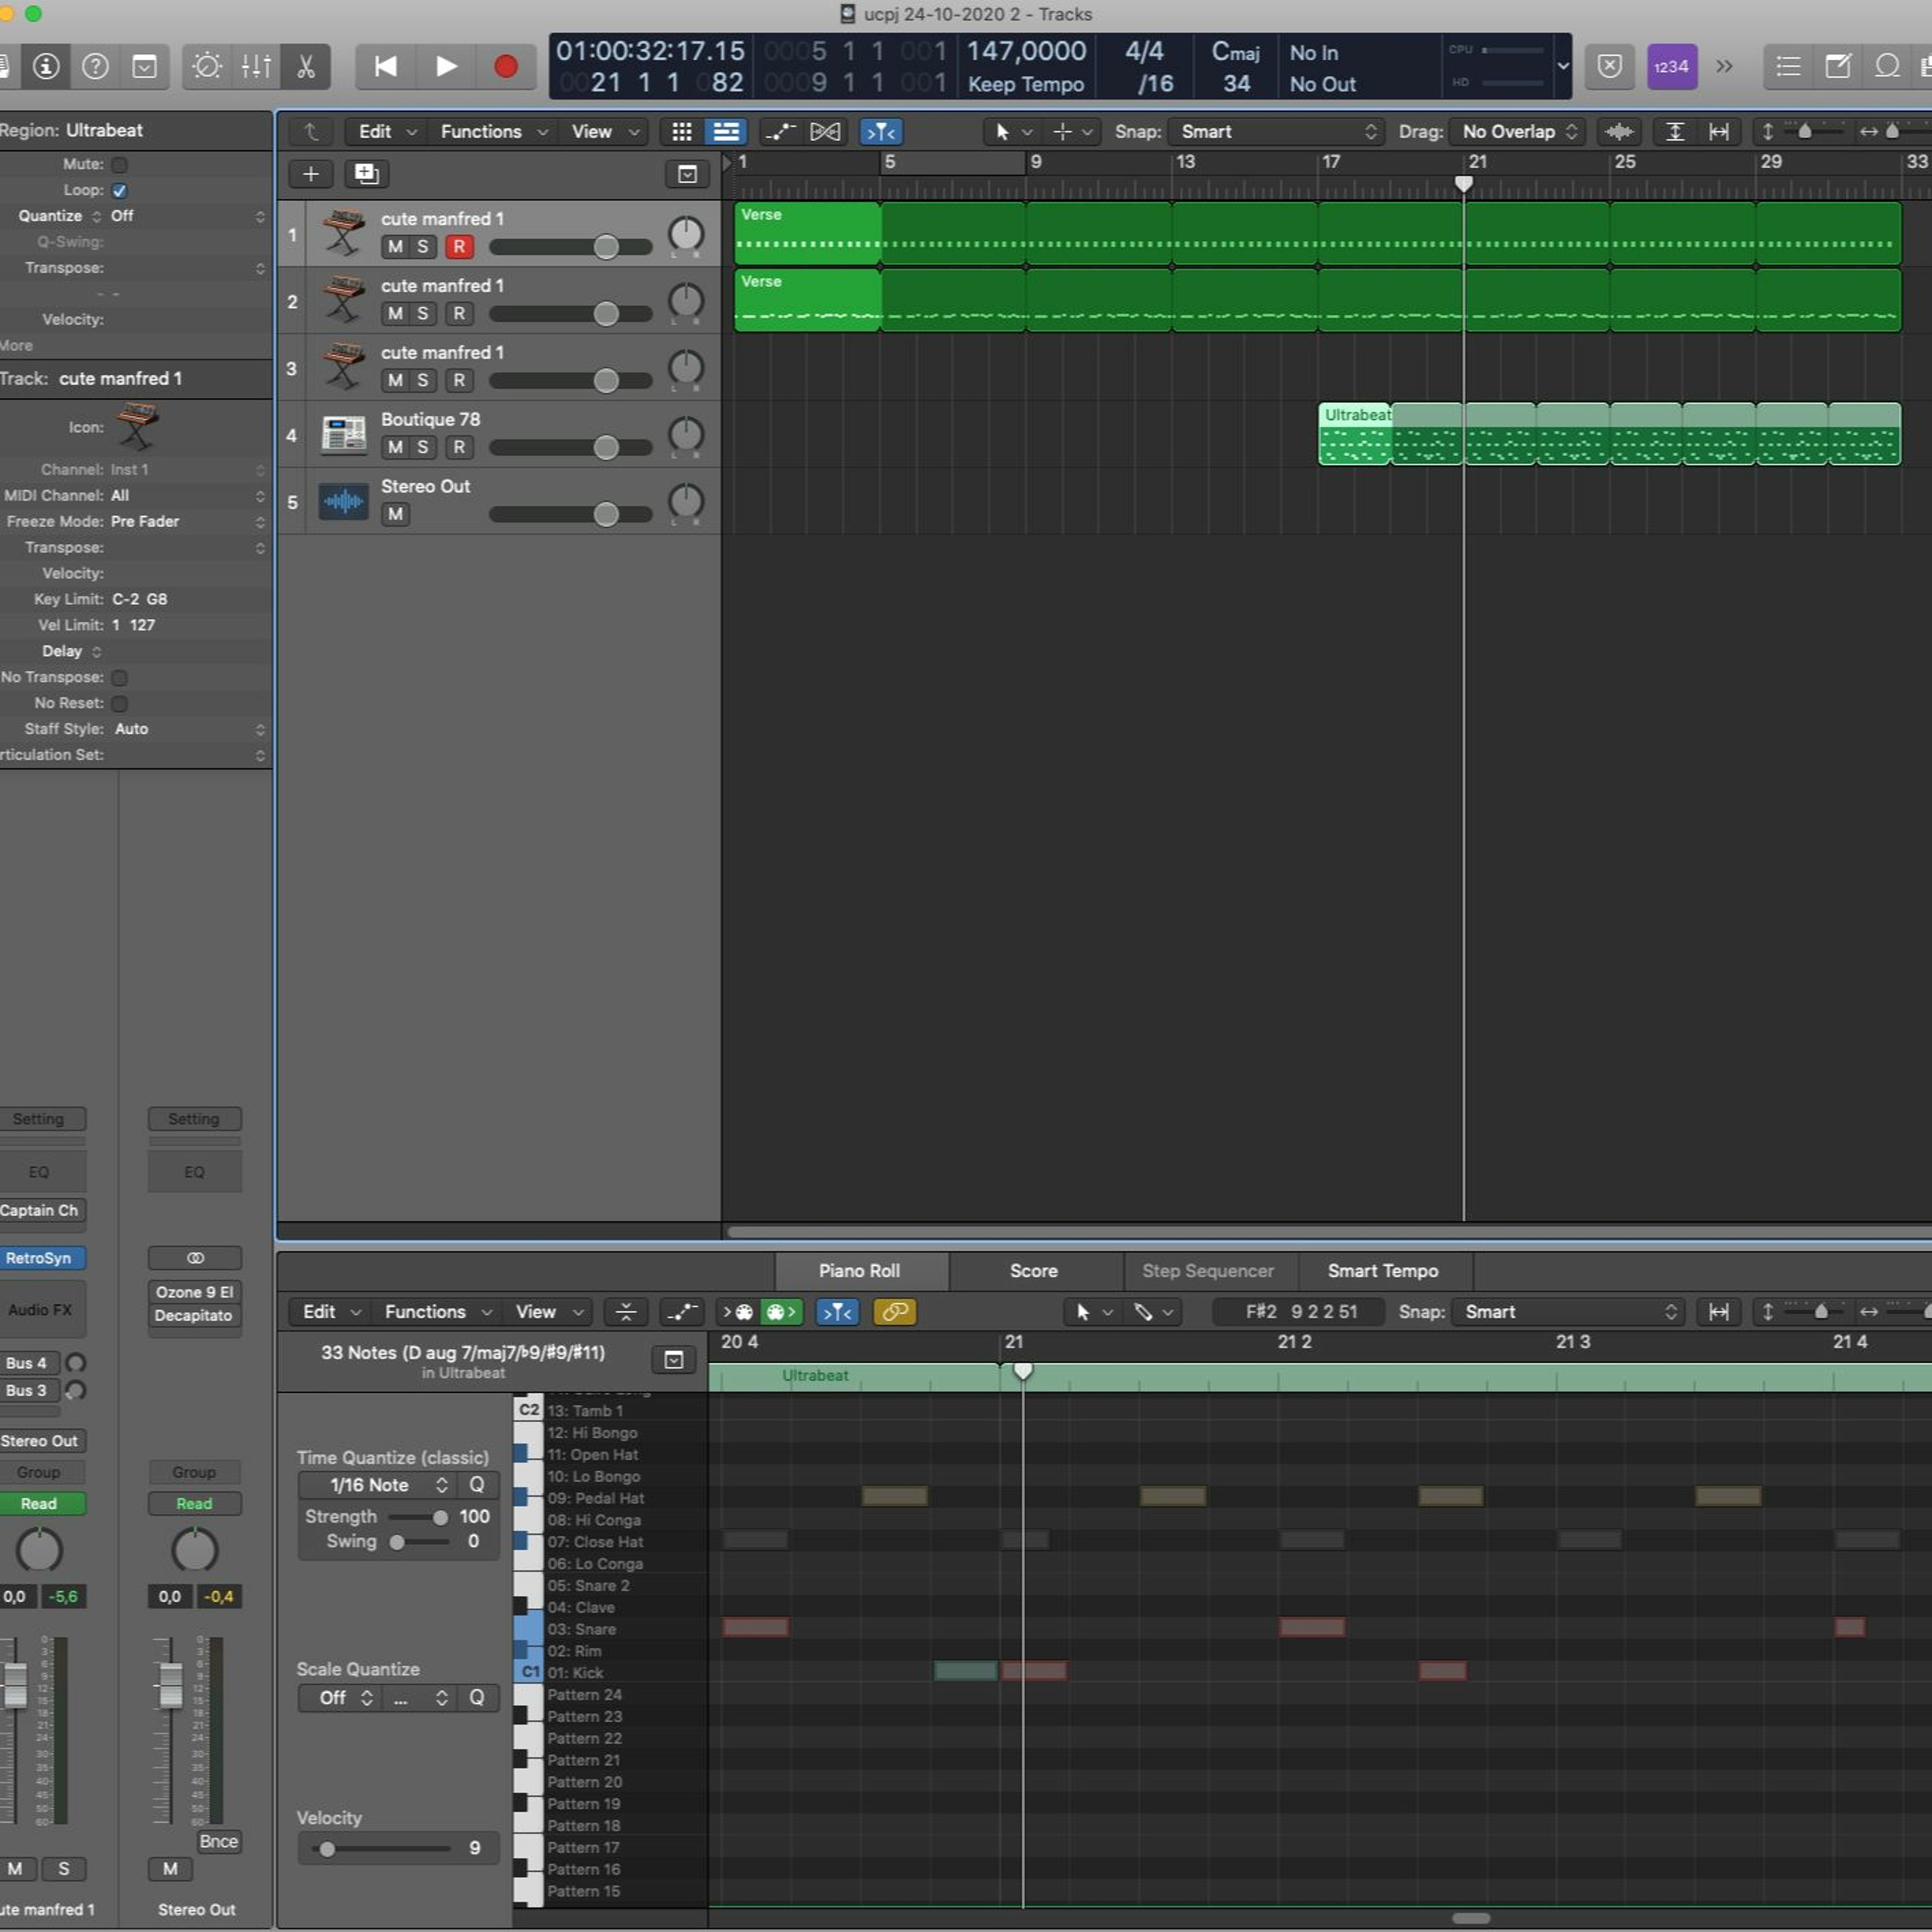Click the Duplicate Track icon
1932x1932 pixels.
click(367, 174)
